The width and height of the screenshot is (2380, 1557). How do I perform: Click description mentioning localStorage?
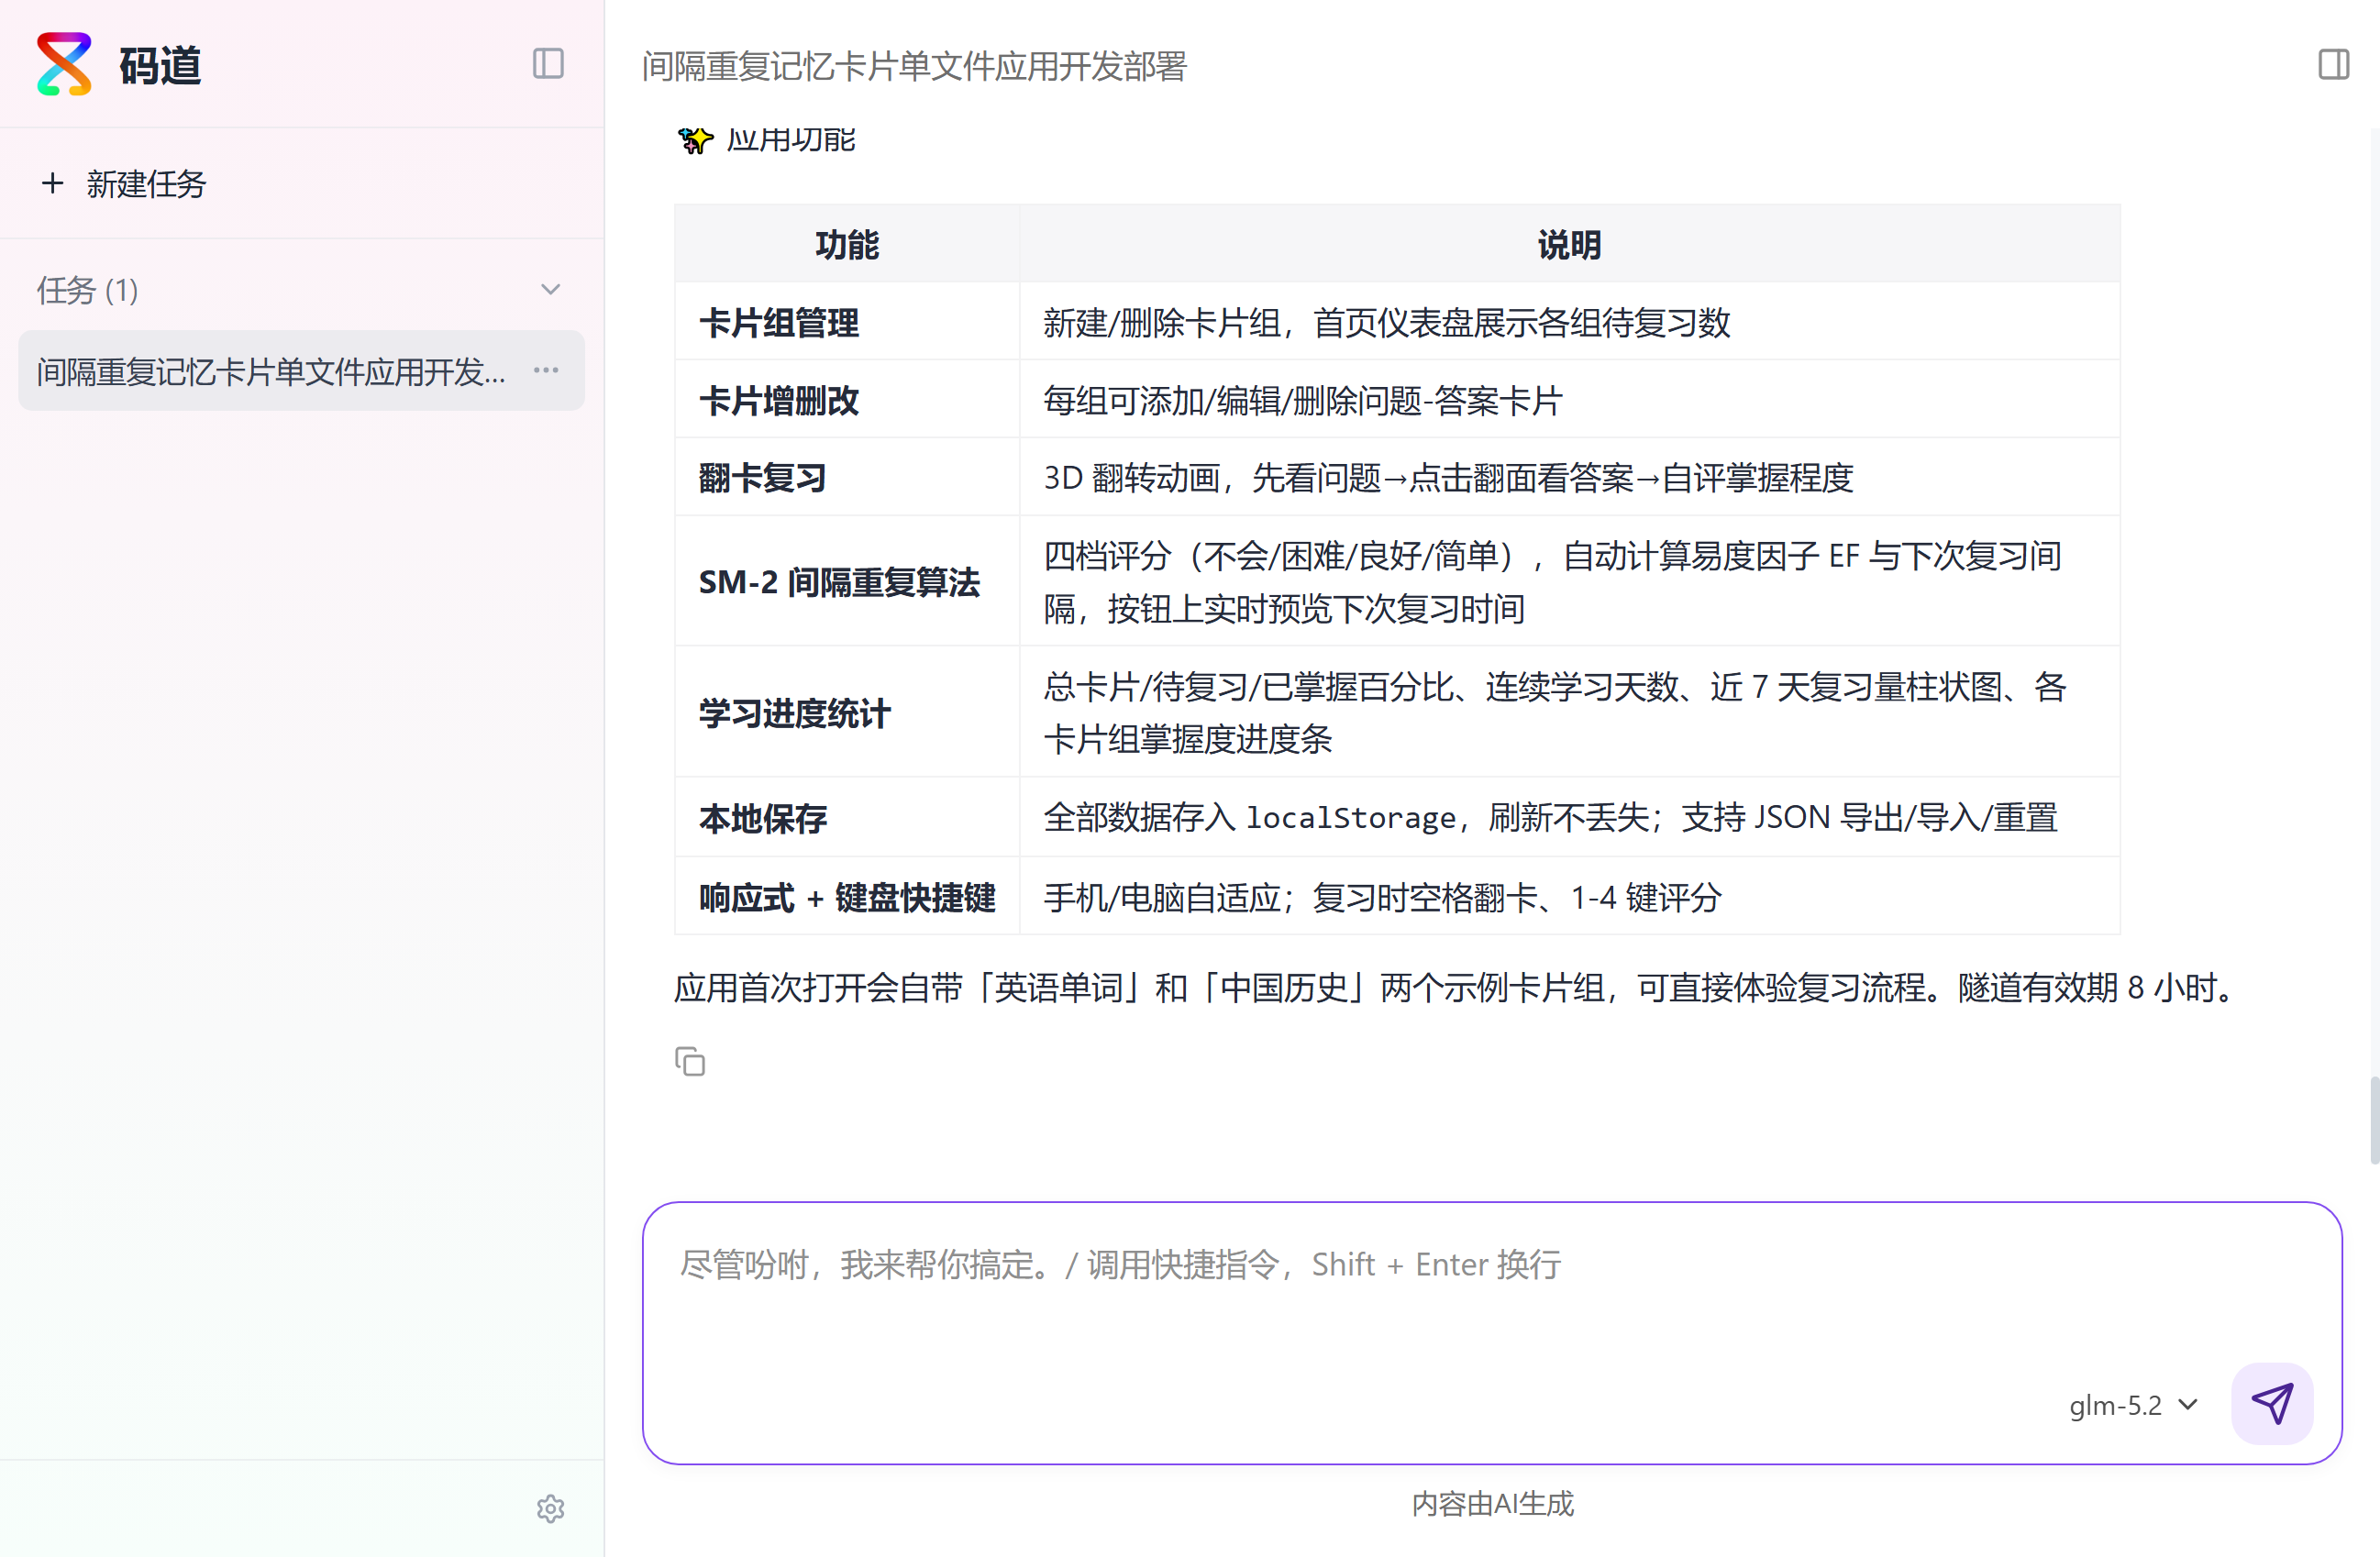(x=1550, y=818)
